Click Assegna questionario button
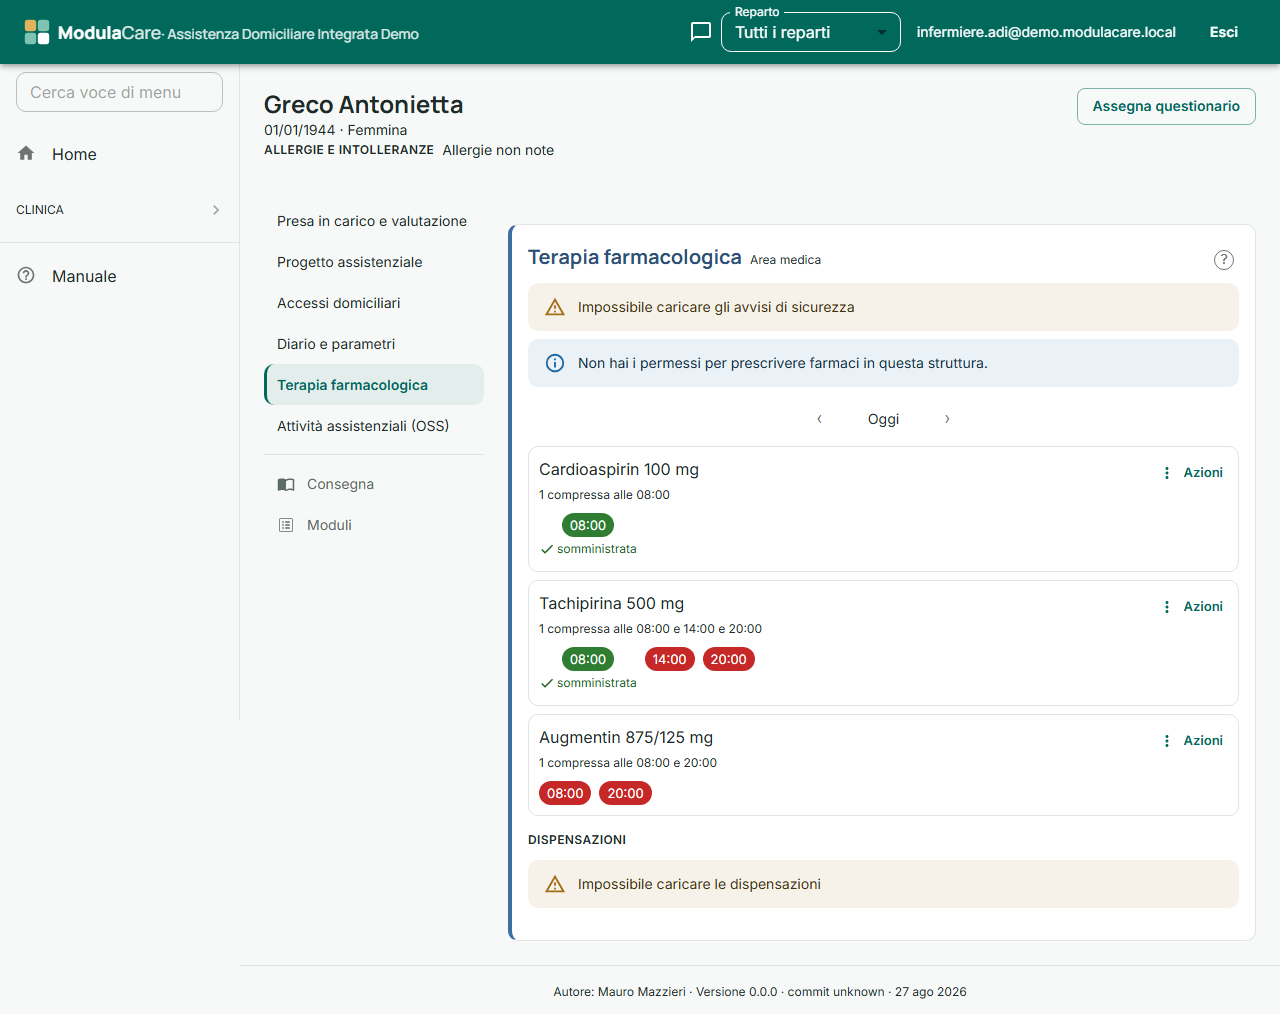The height and width of the screenshot is (1014, 1280). (1166, 106)
